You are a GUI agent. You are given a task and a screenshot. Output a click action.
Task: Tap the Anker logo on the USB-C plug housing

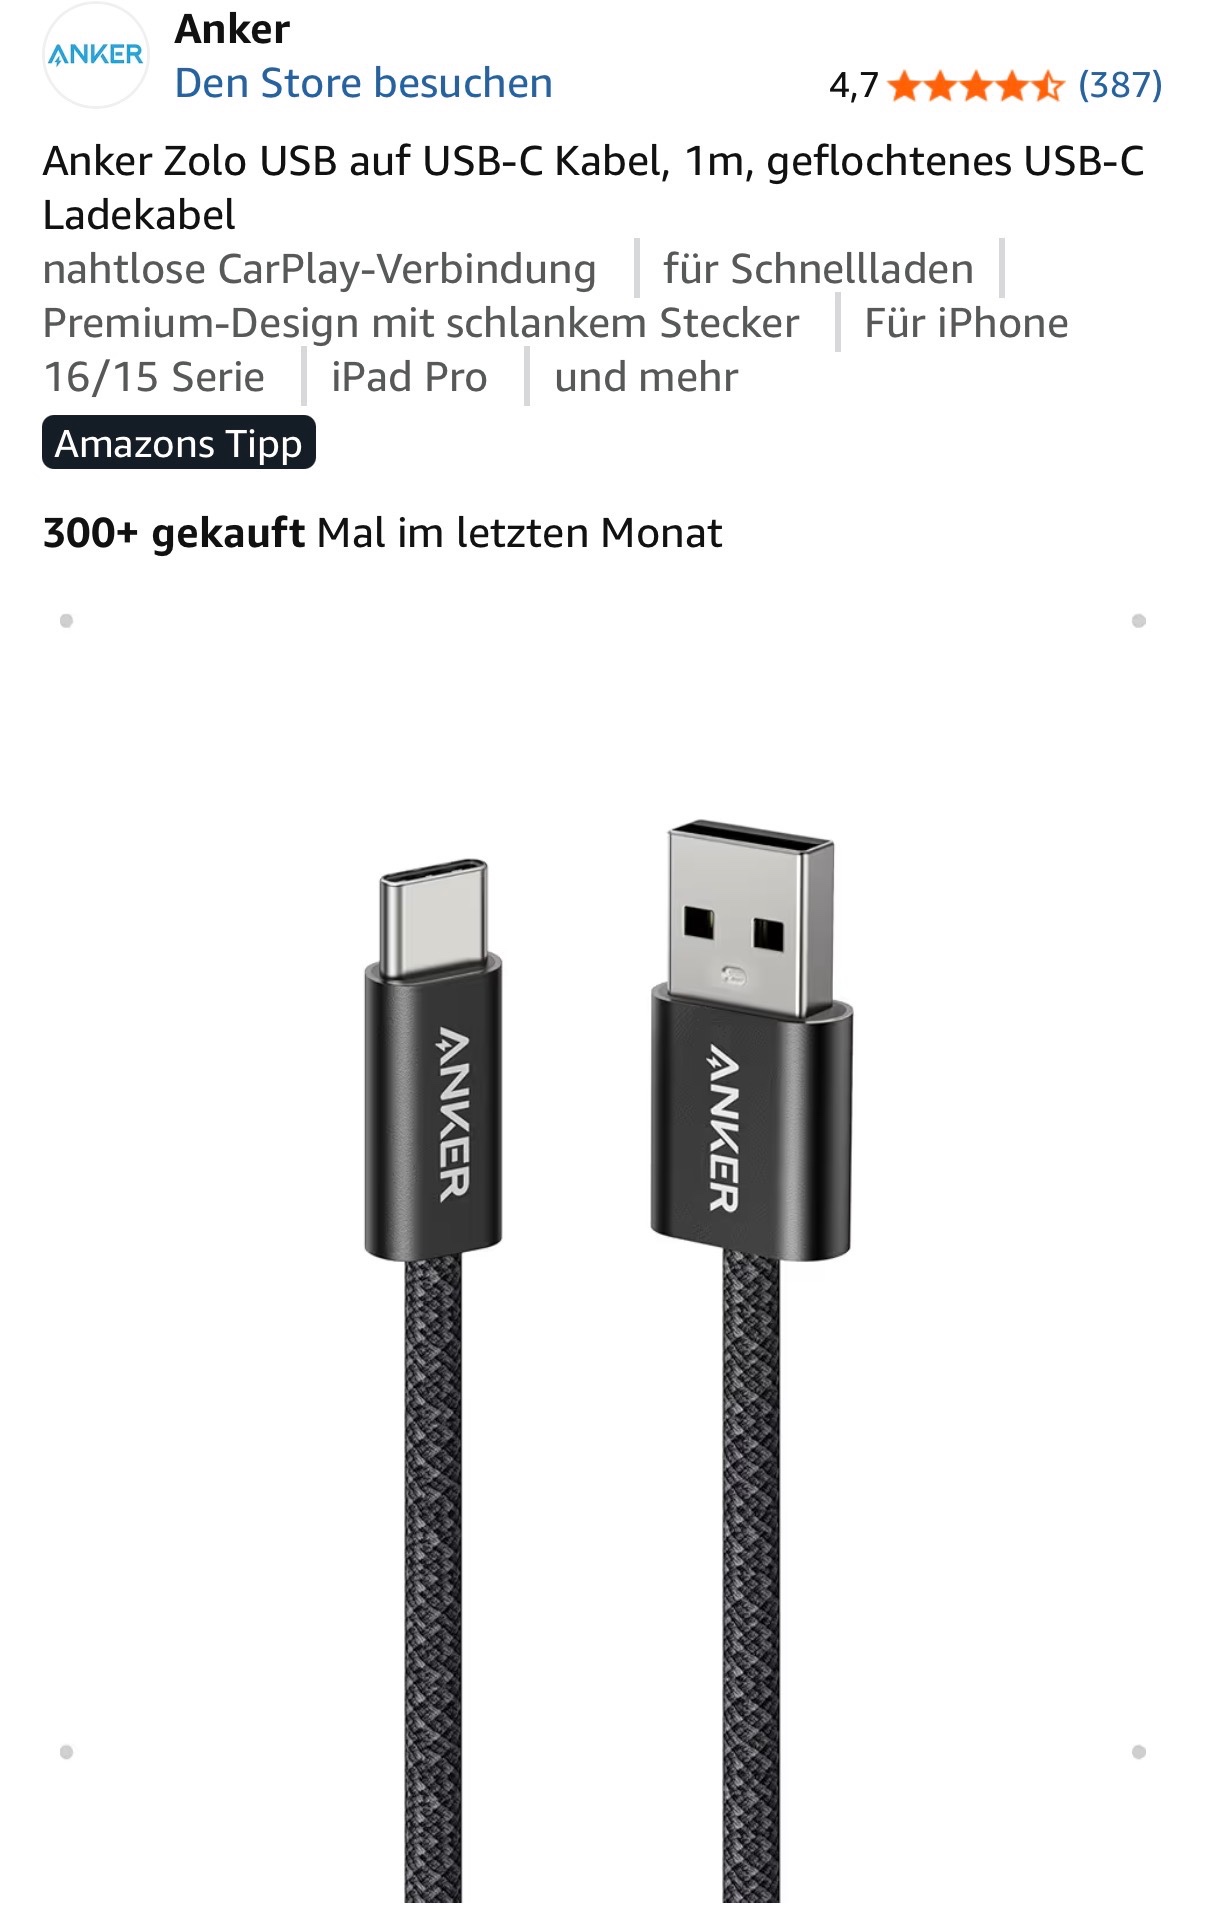453,1113
